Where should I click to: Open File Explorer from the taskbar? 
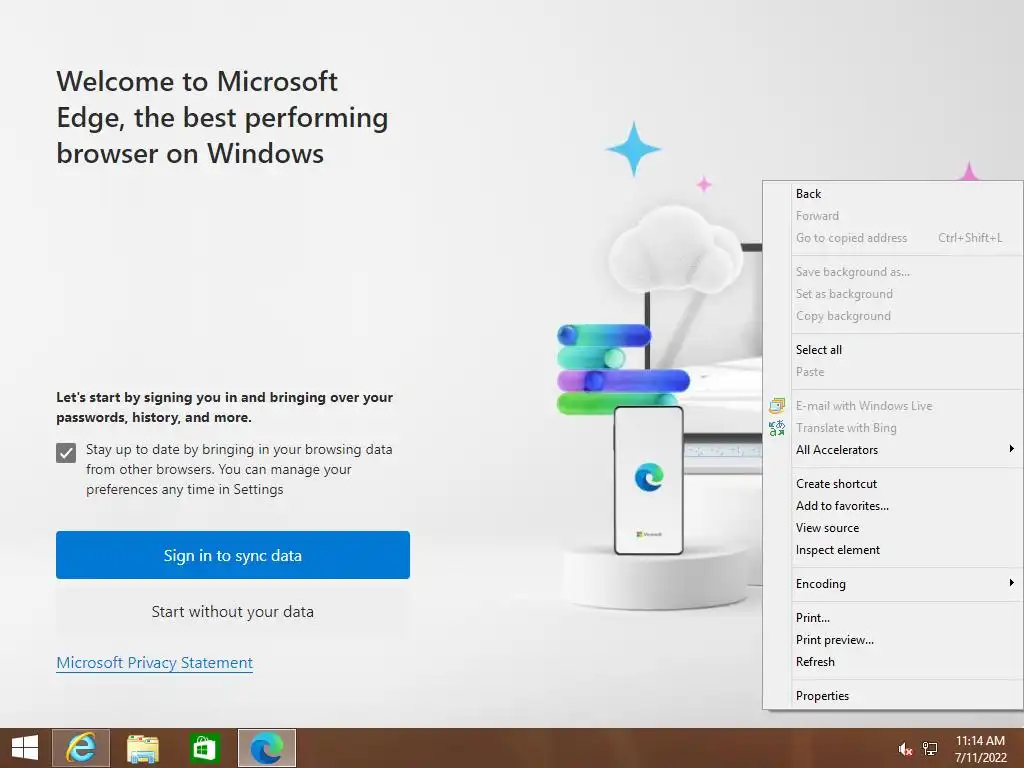142,748
